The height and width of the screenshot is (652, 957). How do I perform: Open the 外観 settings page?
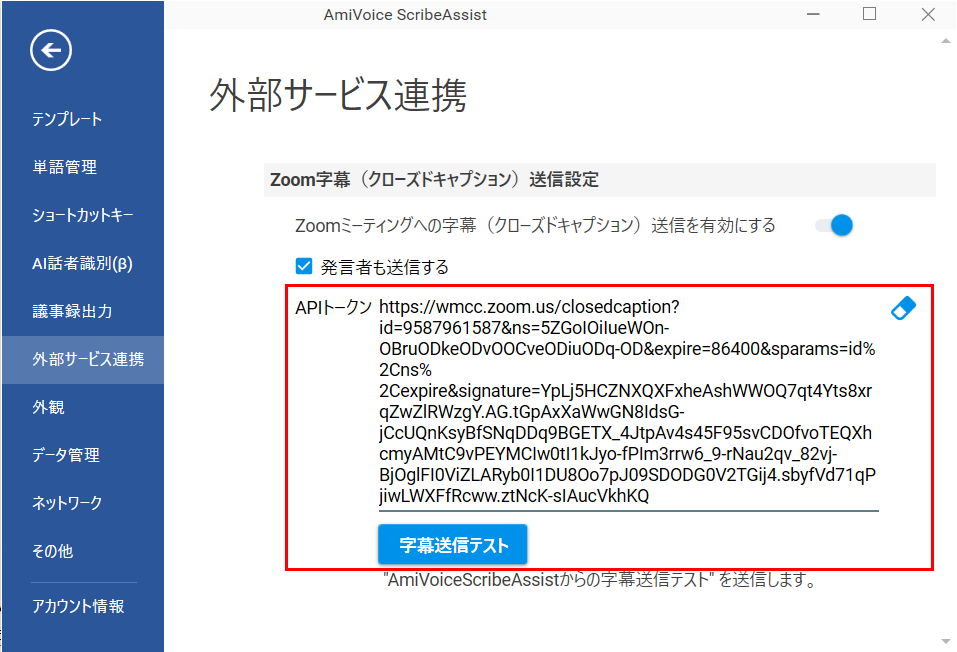pyautogui.click(x=83, y=407)
